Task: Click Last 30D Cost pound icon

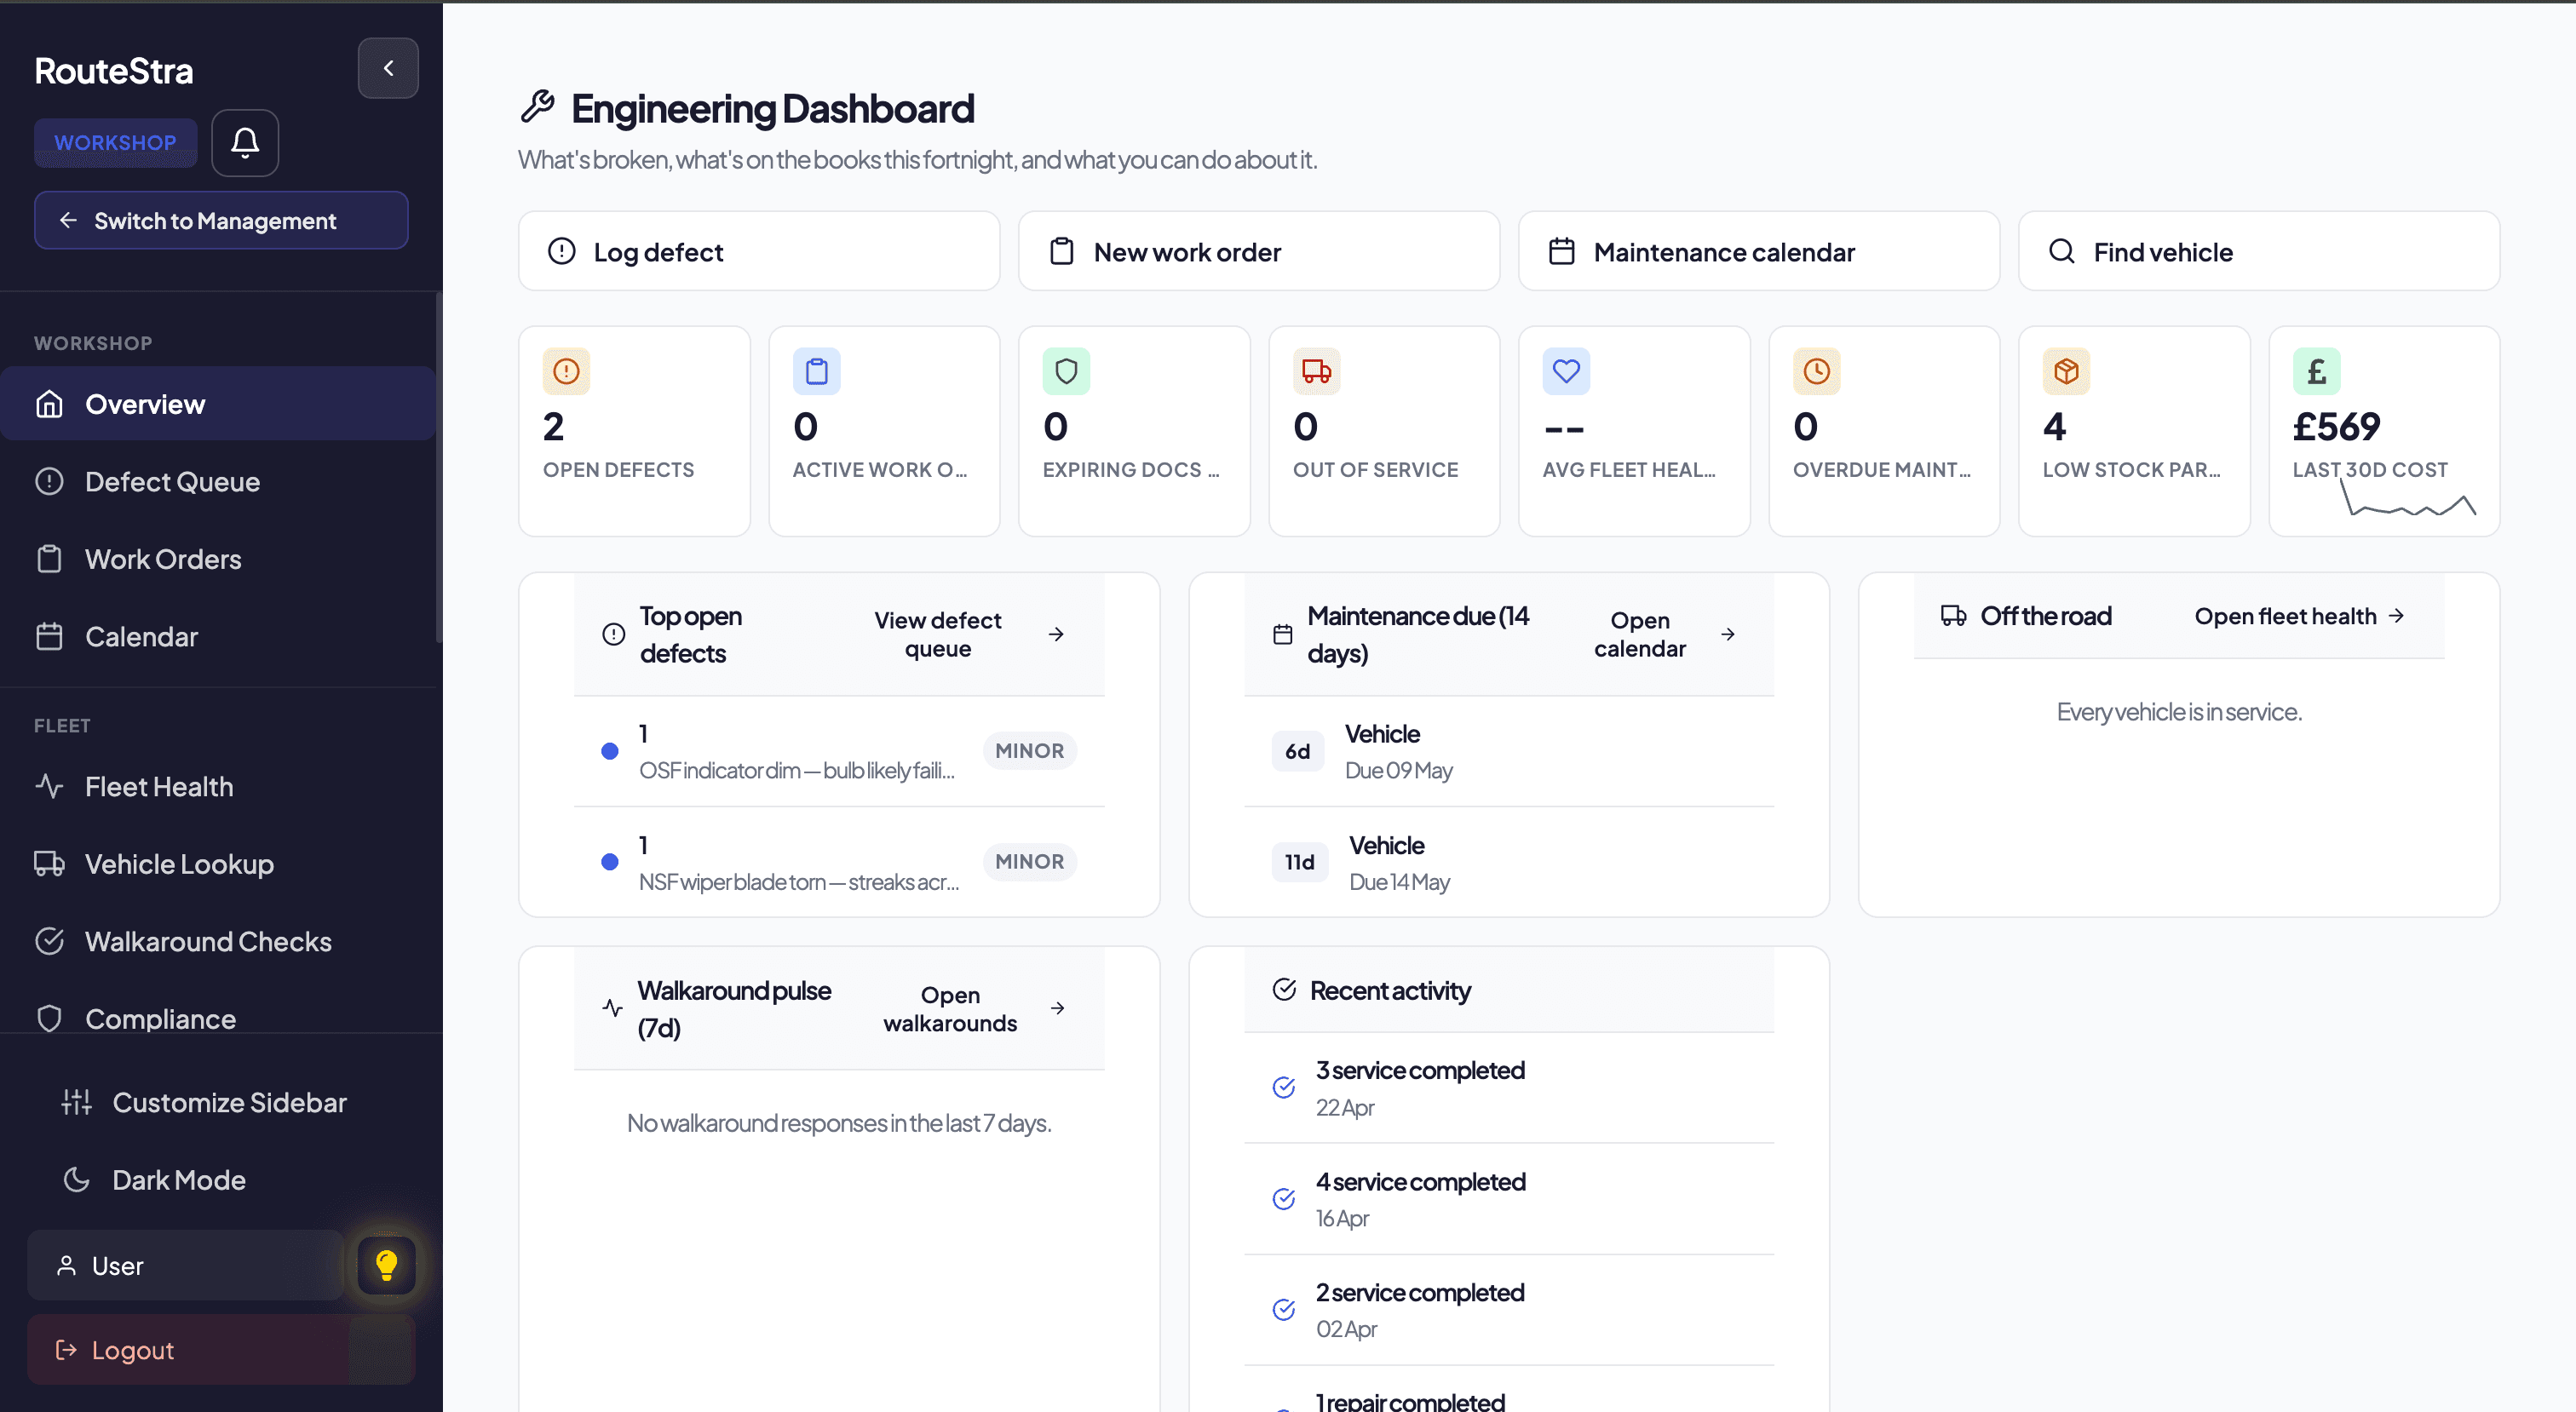Action: click(x=2317, y=372)
